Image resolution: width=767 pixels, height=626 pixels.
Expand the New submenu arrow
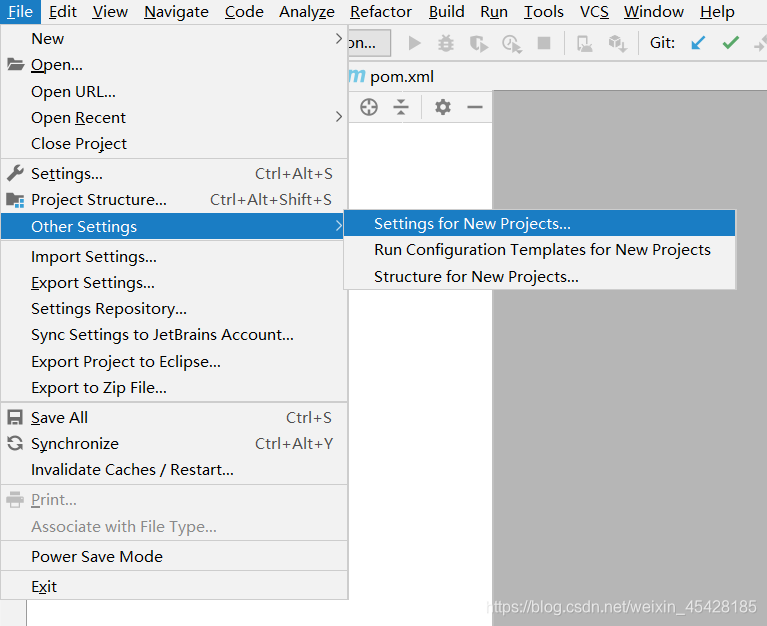tap(338, 39)
